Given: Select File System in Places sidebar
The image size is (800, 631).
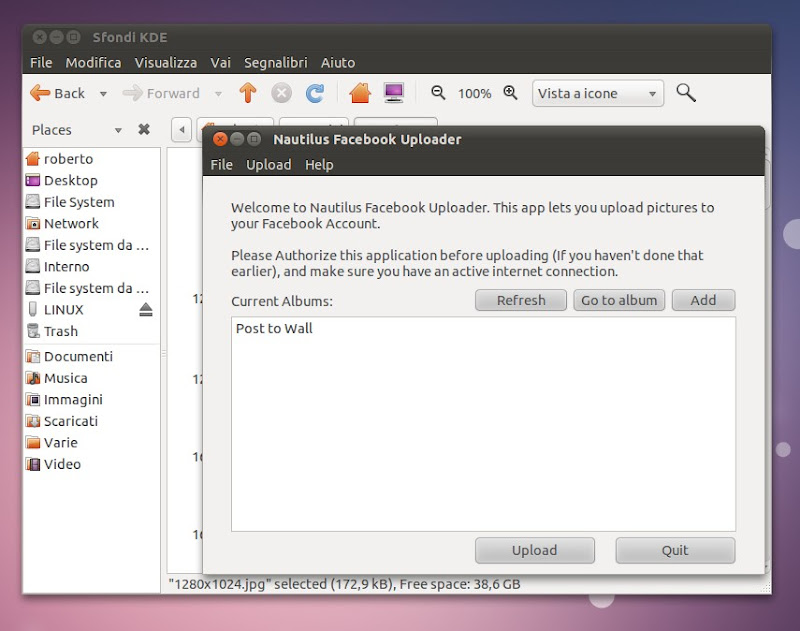Looking at the screenshot, I should coord(92,202).
